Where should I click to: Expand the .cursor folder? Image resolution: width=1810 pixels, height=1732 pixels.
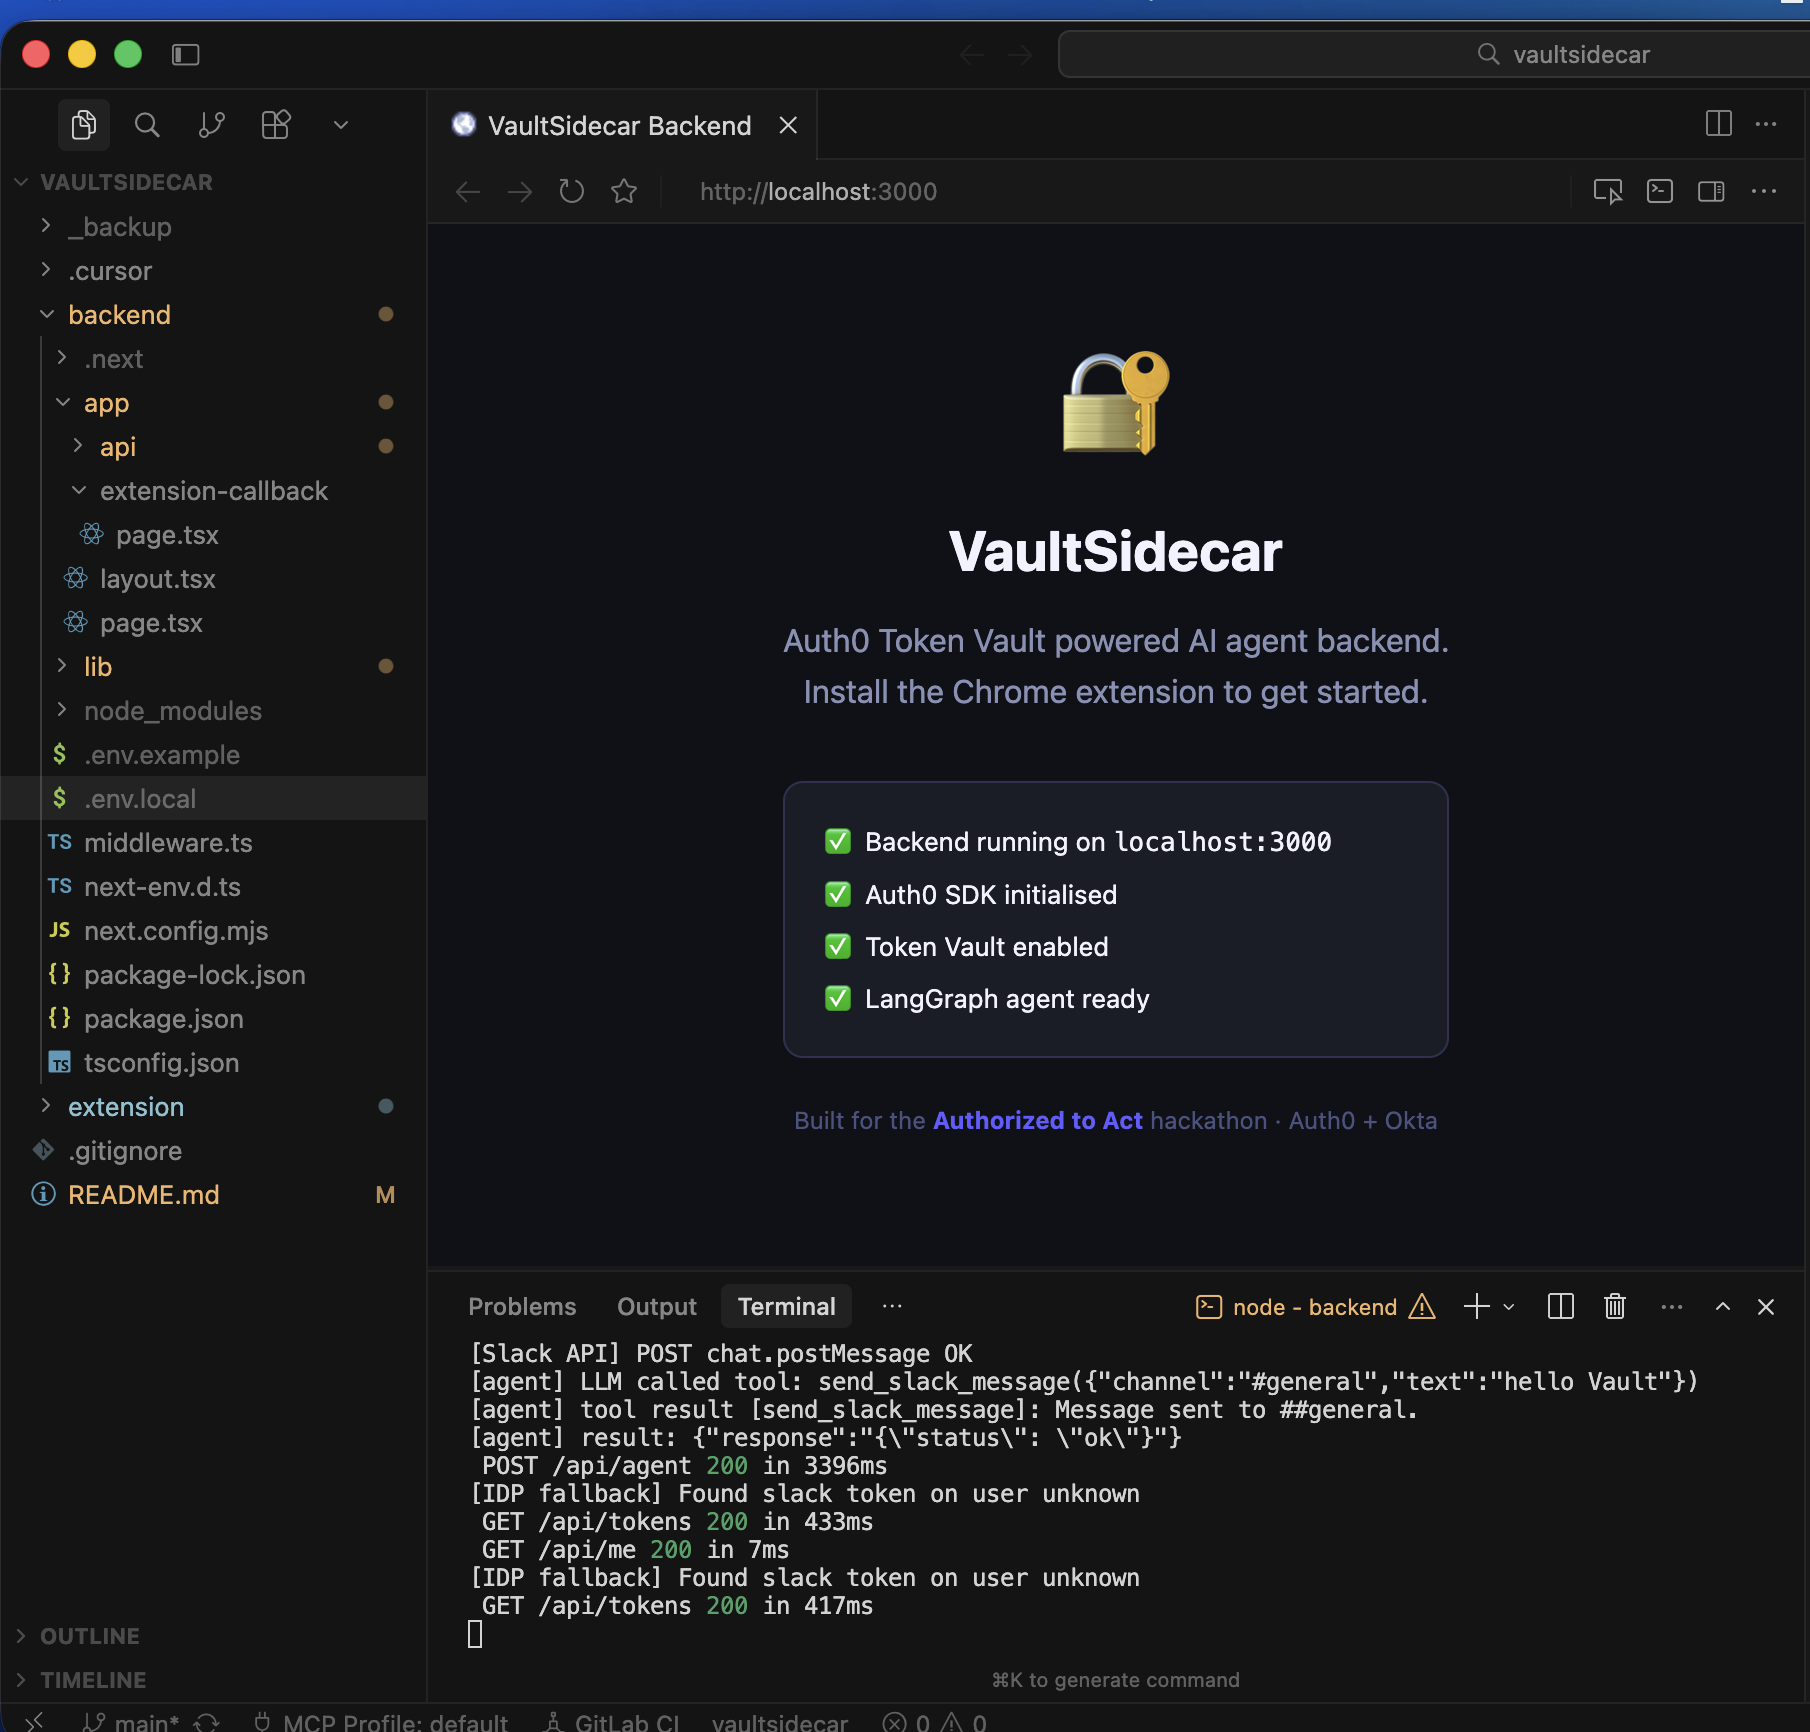(214, 271)
